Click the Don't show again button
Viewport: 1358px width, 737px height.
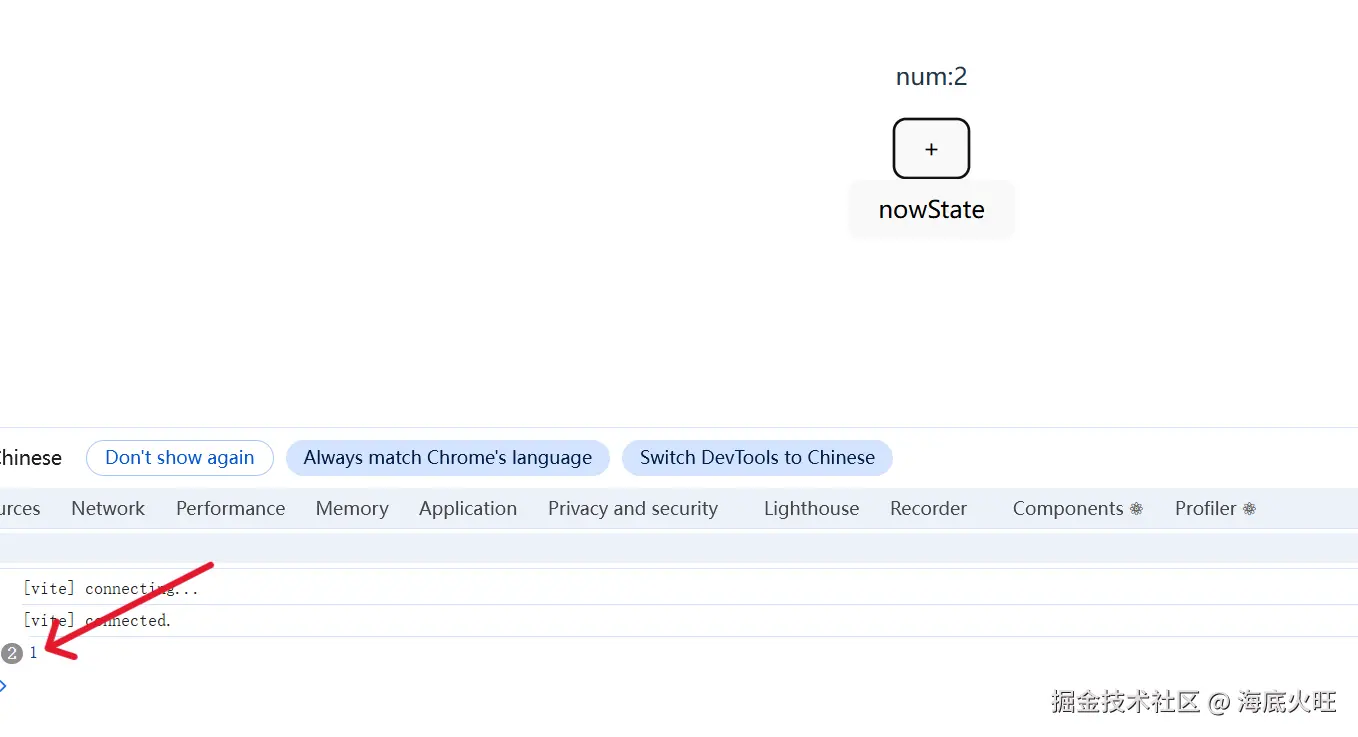coord(180,458)
